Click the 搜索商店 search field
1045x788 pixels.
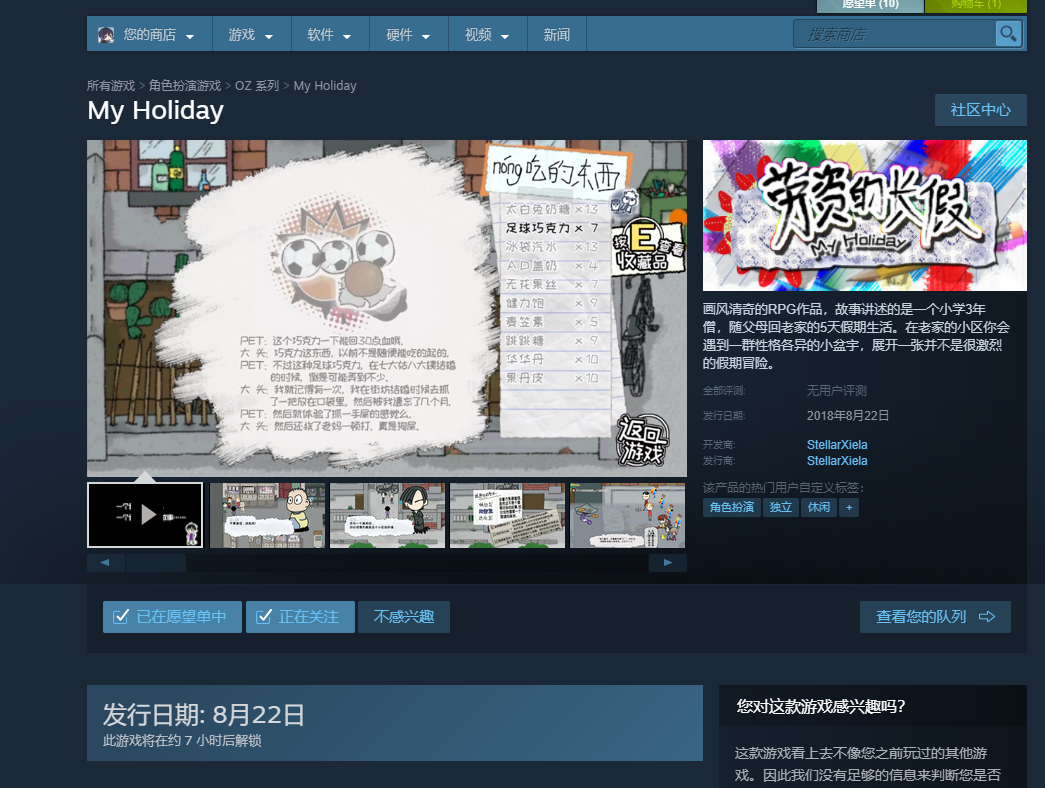pos(894,34)
